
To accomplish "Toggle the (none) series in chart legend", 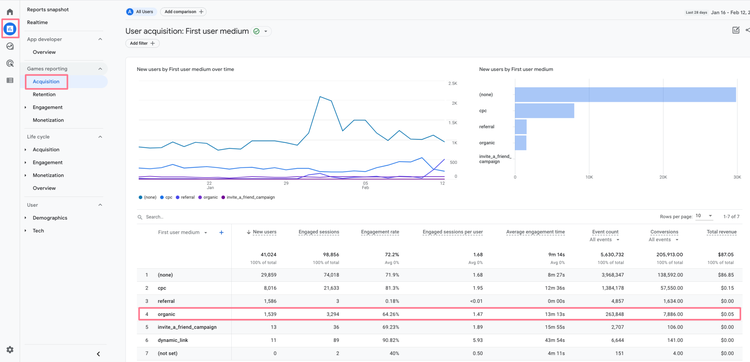I will 147,197.
